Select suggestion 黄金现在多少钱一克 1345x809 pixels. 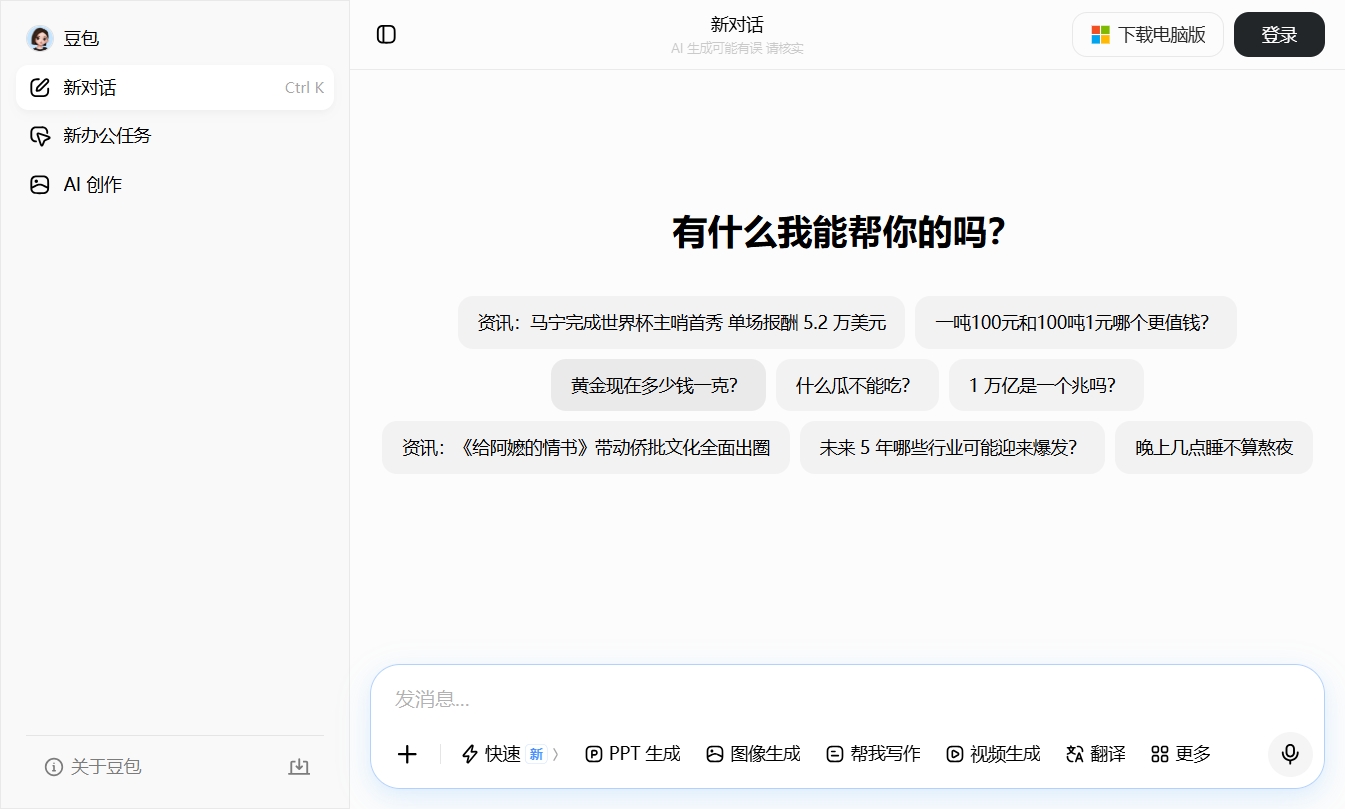pyautogui.click(x=658, y=385)
